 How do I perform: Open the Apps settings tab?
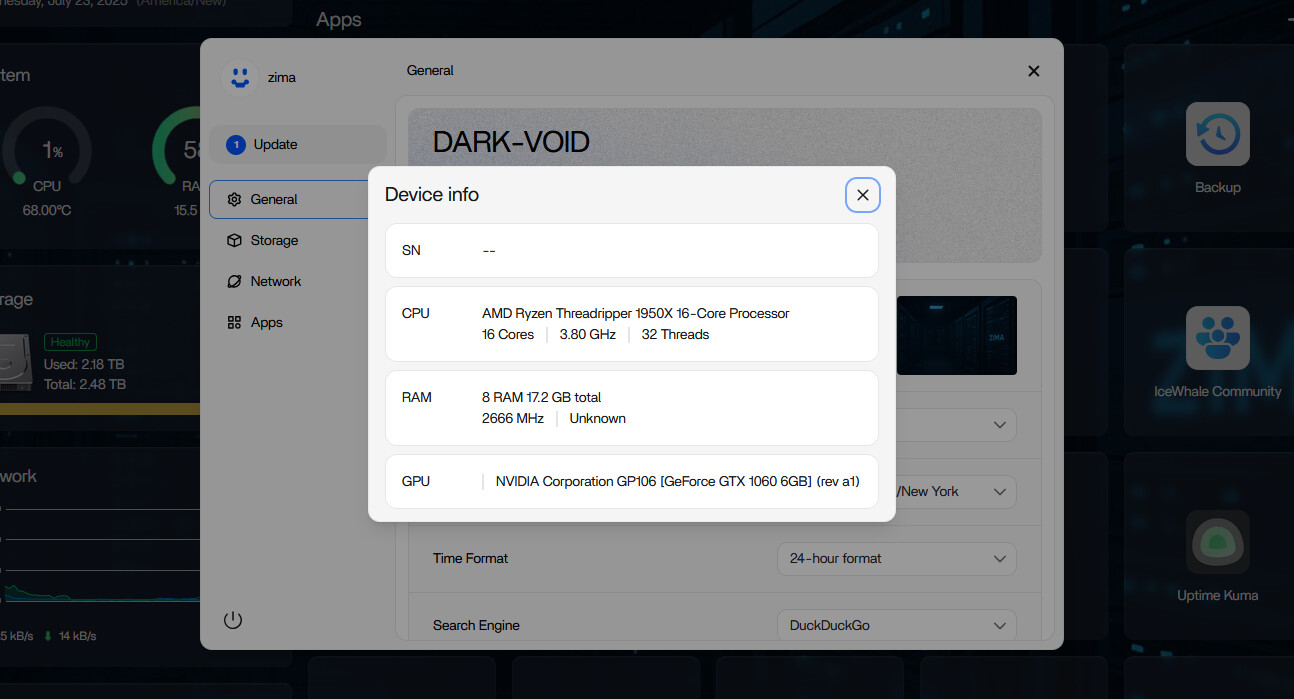(x=298, y=322)
